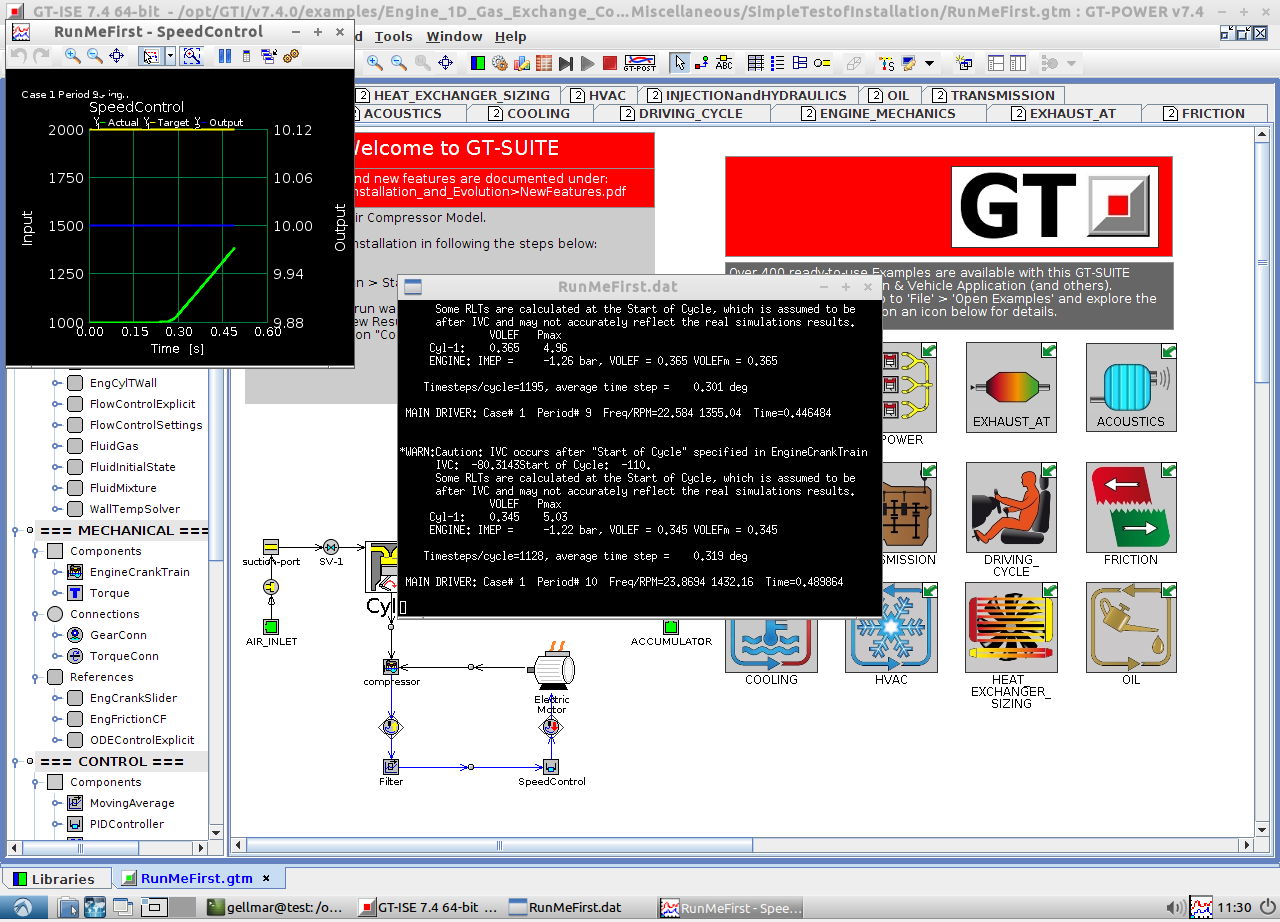Expand the FluidMixture tree node
Viewport: 1280px width, 922px height.
(x=55, y=488)
